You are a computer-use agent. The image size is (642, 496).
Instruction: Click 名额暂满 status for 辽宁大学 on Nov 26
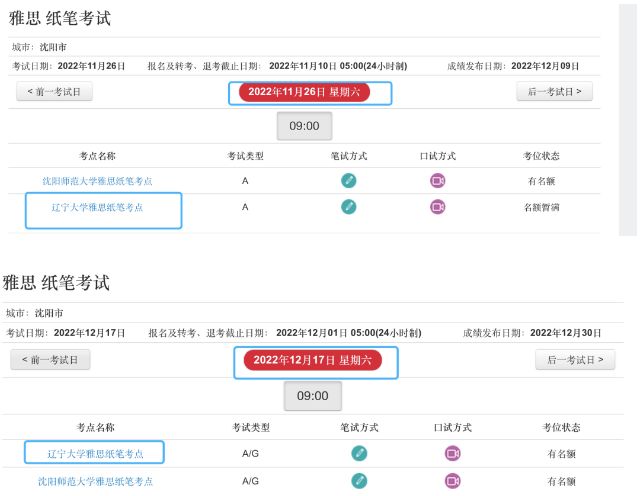point(541,207)
